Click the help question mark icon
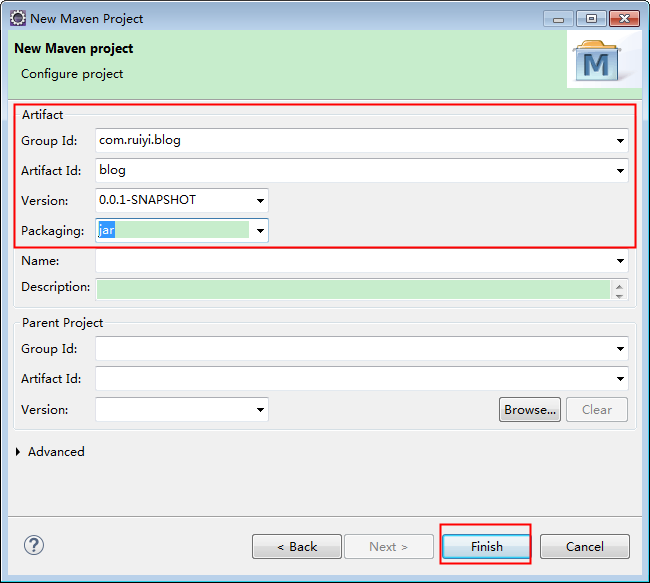 coord(34,545)
